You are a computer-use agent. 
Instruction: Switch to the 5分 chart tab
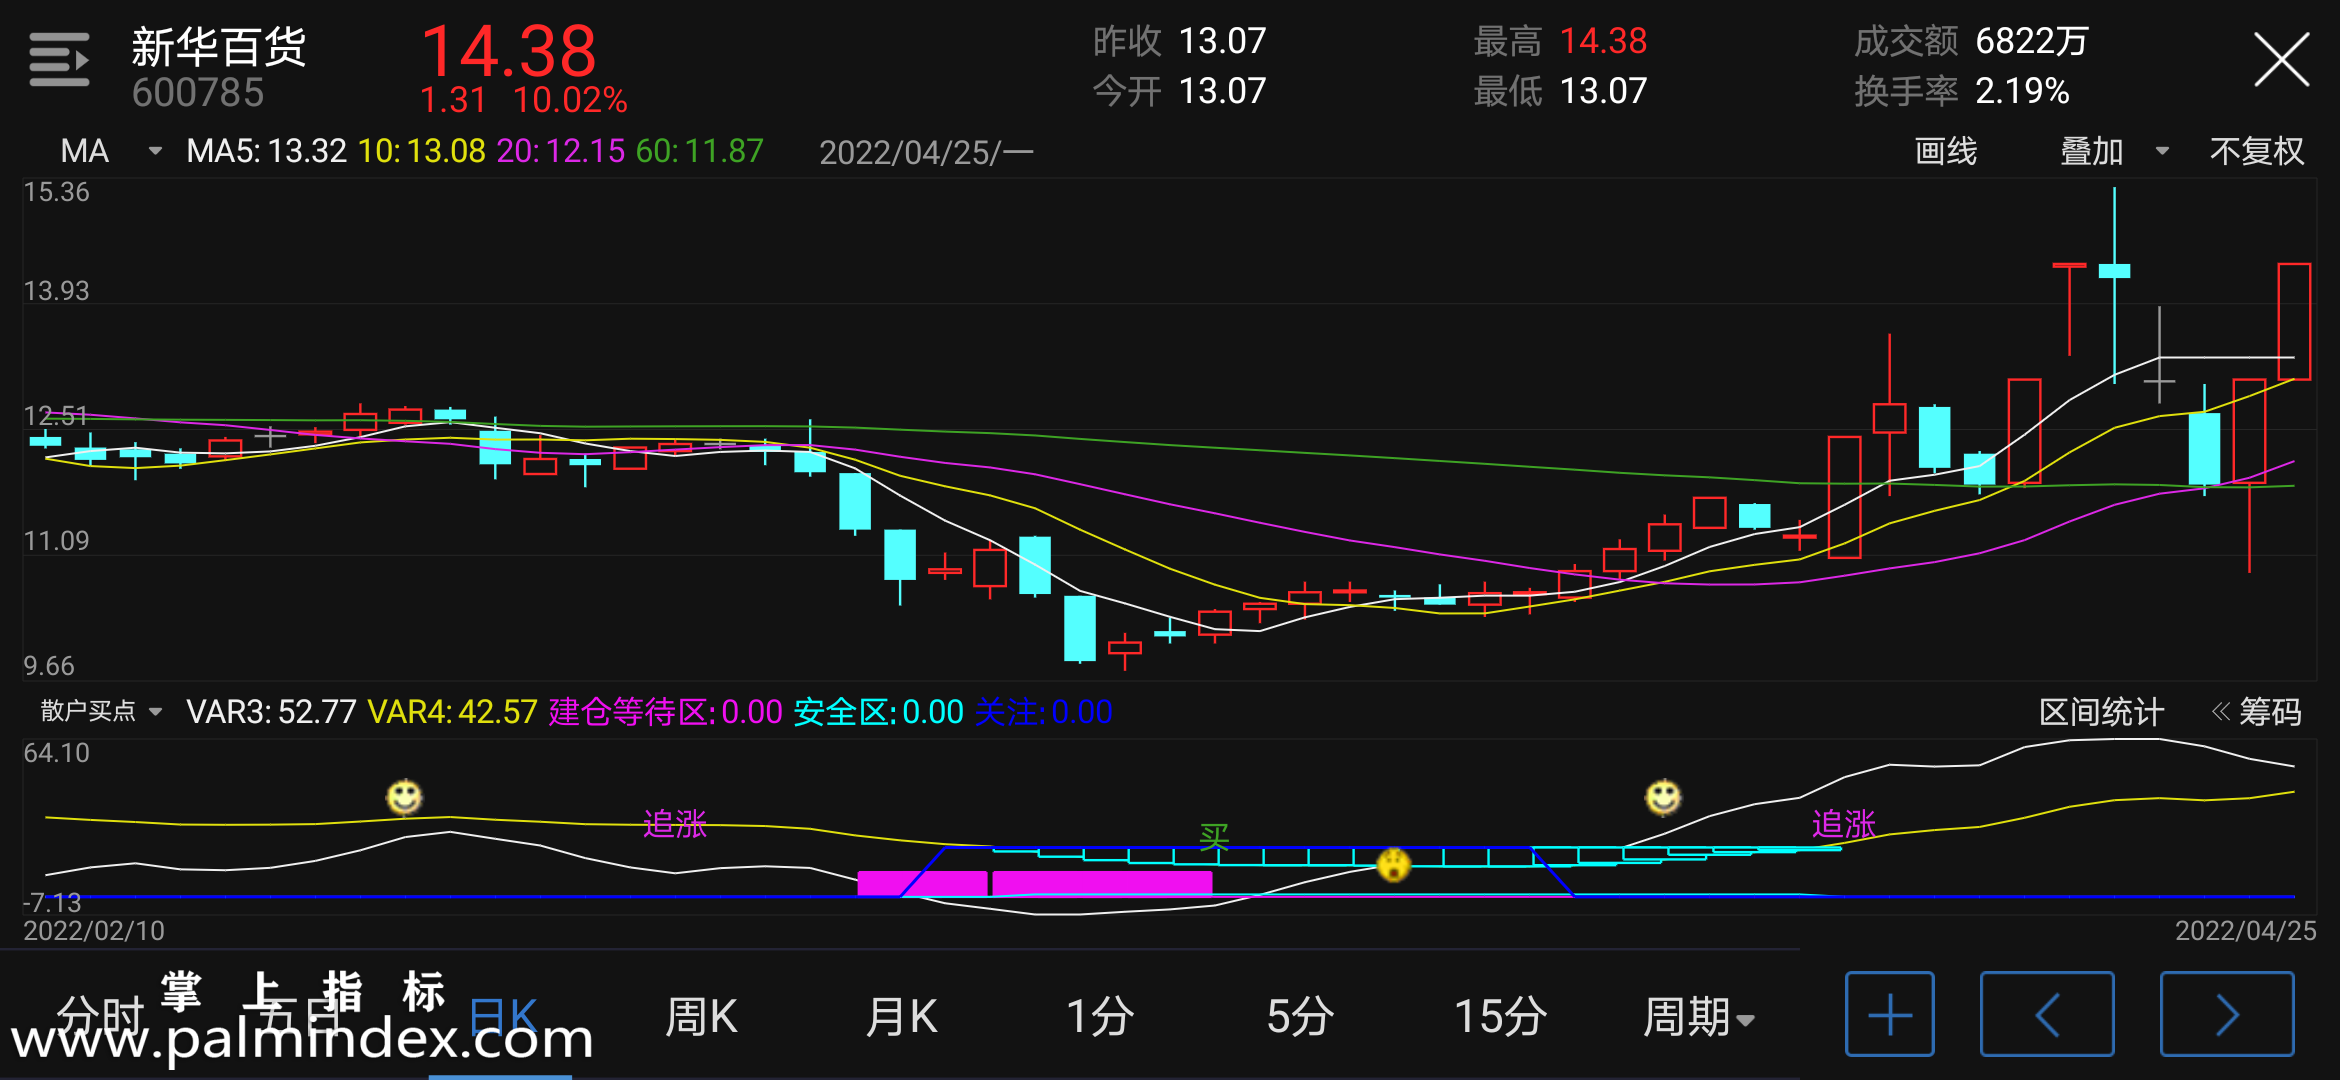1299,1017
